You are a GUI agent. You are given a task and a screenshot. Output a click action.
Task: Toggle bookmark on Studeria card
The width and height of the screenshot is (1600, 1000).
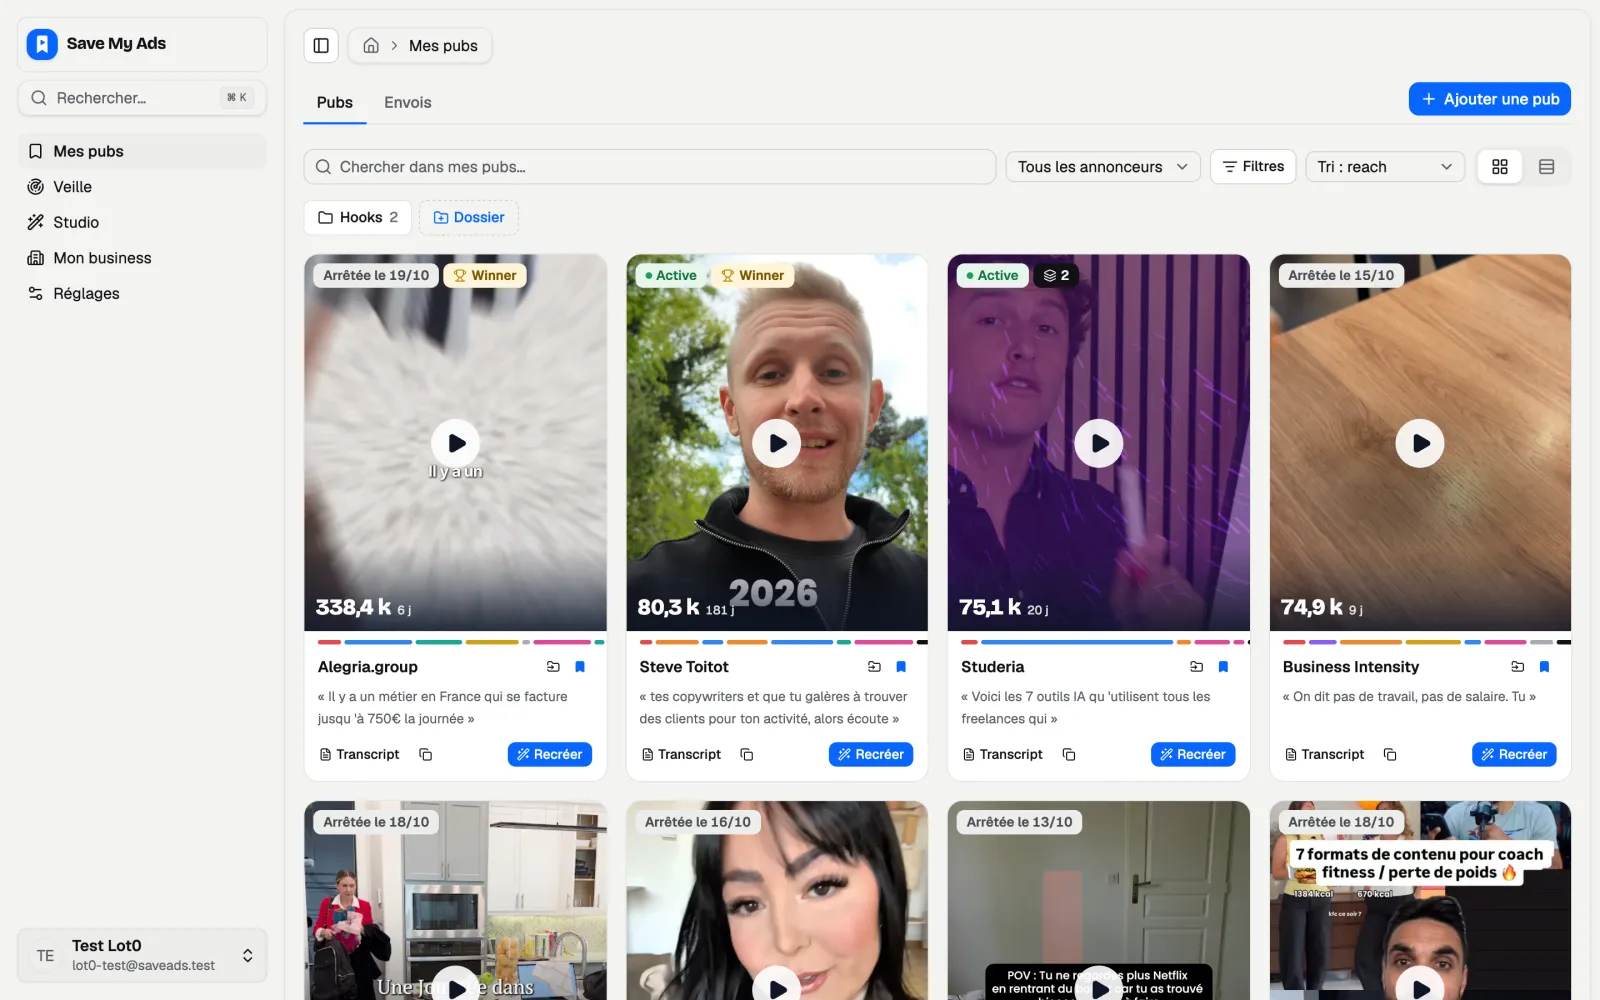pos(1223,667)
